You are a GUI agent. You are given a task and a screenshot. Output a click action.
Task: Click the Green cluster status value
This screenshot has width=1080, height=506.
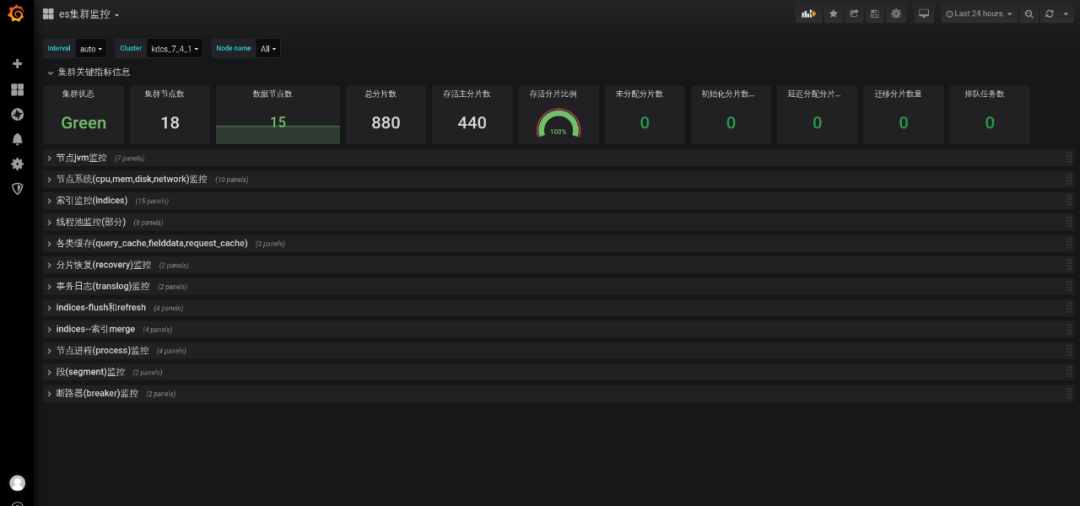point(83,123)
